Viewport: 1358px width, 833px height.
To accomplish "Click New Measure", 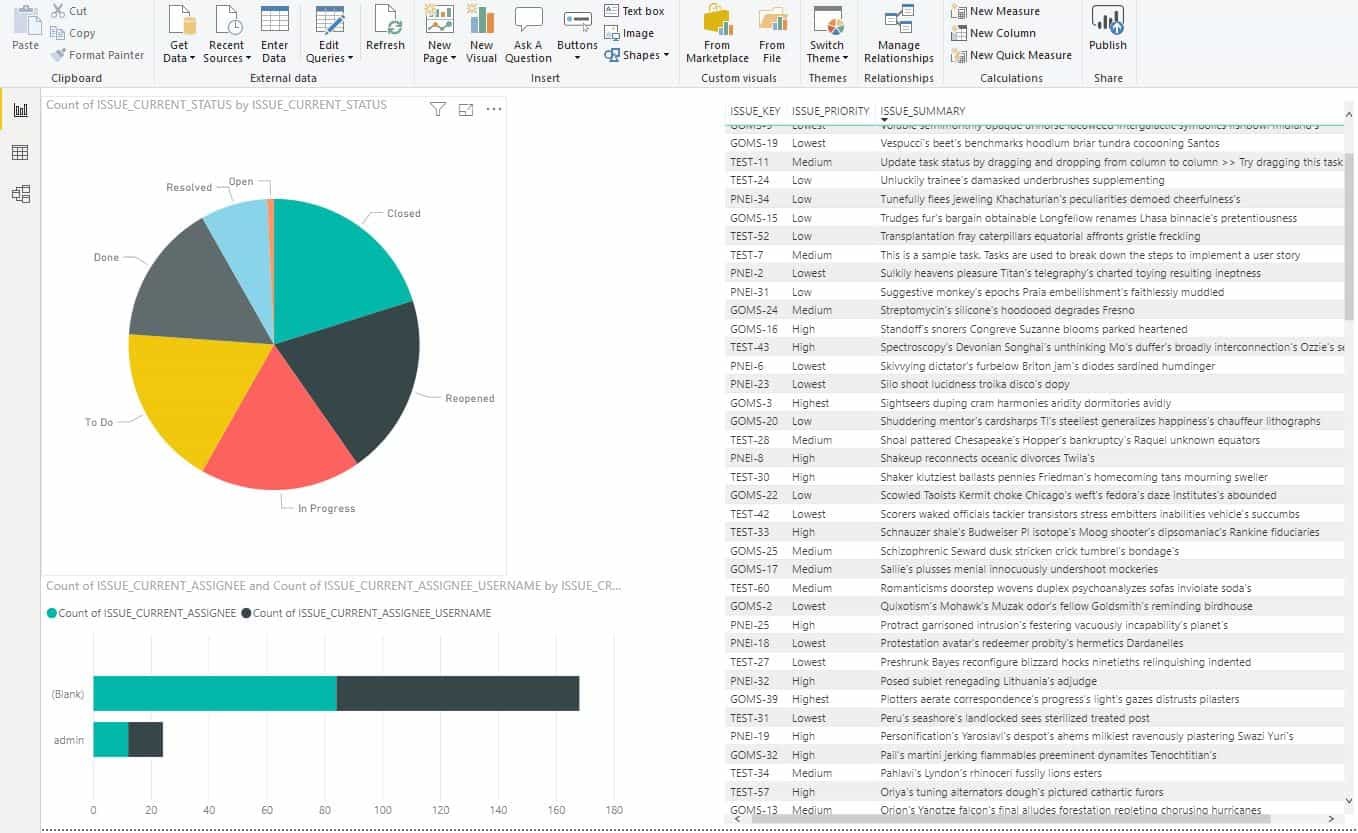I will click(x=995, y=11).
